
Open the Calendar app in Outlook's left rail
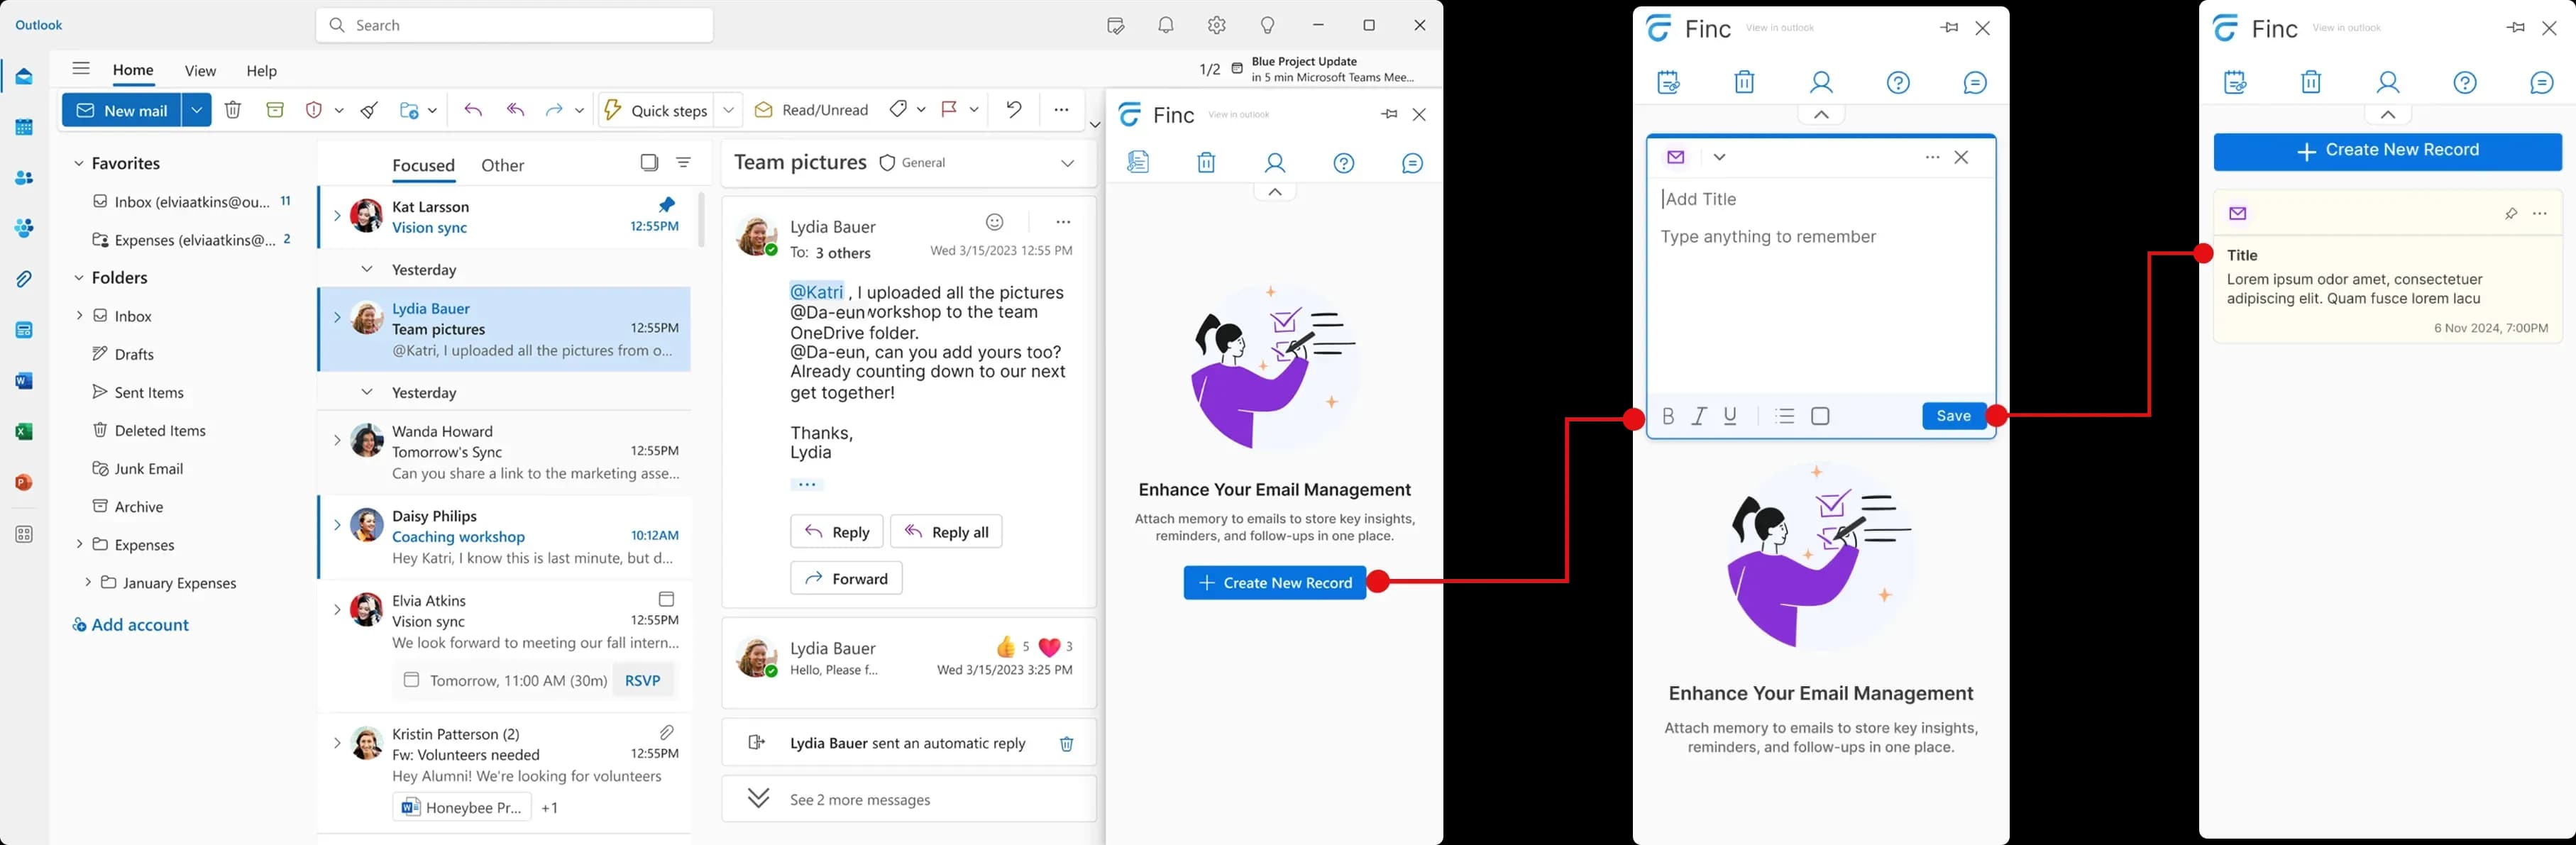pos(24,127)
